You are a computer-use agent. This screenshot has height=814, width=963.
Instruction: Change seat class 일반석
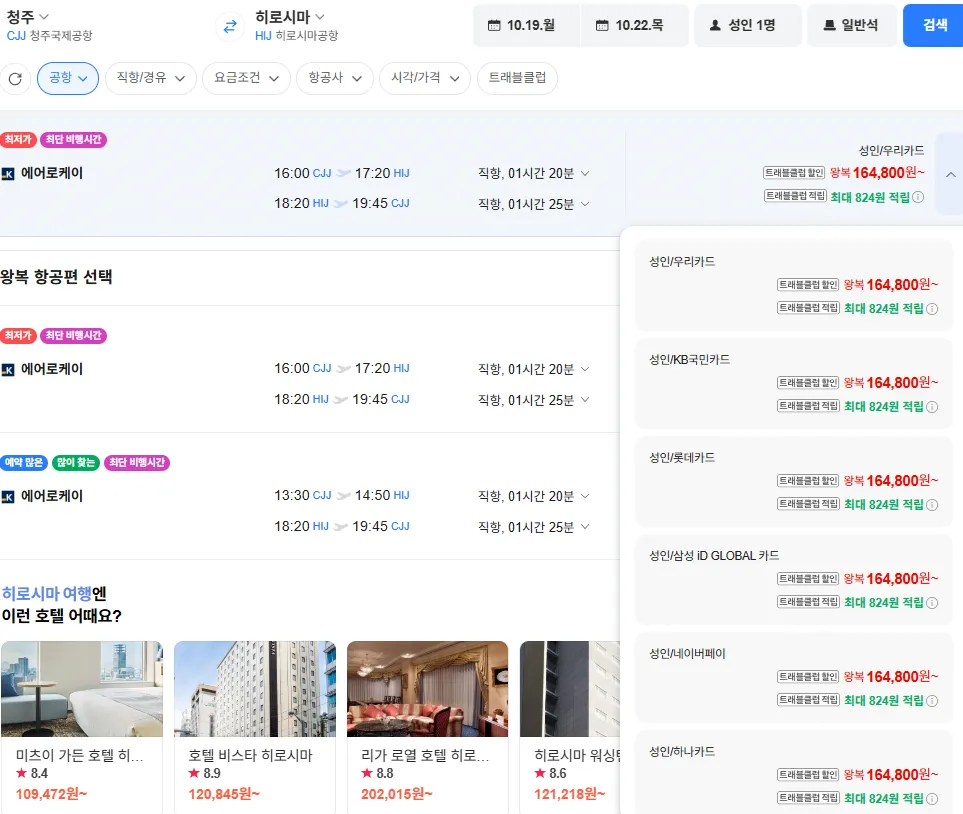click(852, 25)
